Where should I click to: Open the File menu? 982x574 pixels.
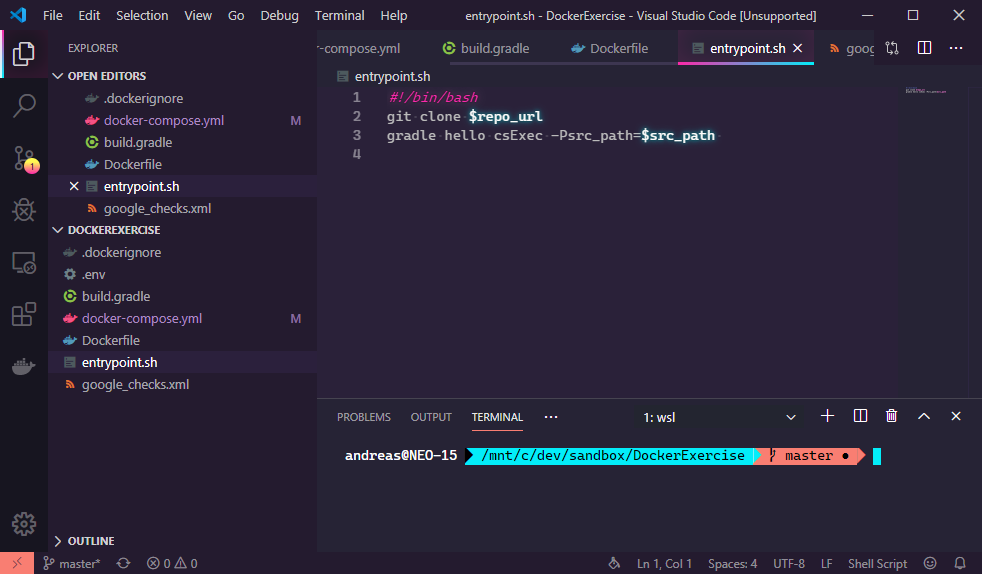tap(53, 16)
